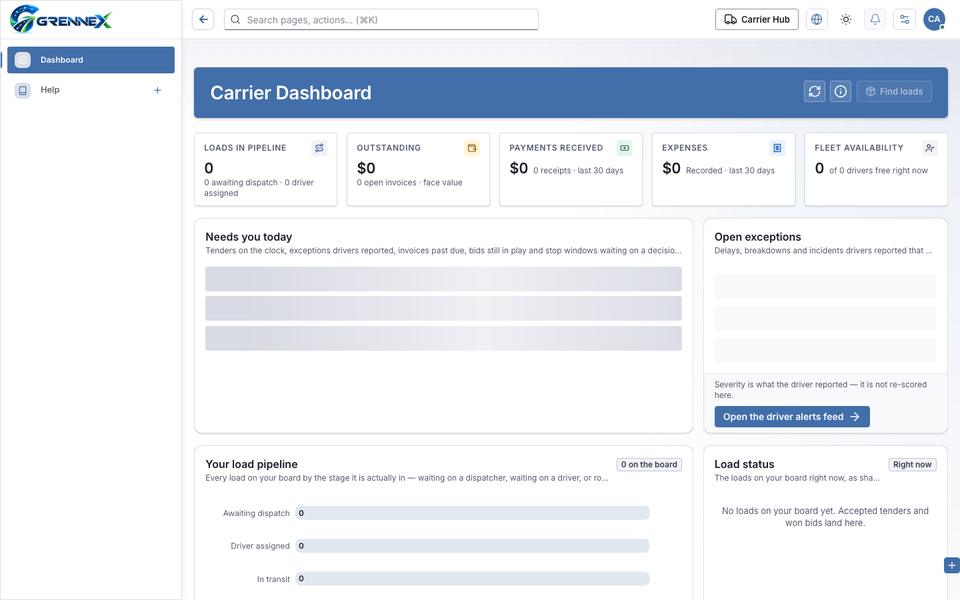Click '0 open invoices · face value' text
This screenshot has width=960, height=600.
click(410, 182)
